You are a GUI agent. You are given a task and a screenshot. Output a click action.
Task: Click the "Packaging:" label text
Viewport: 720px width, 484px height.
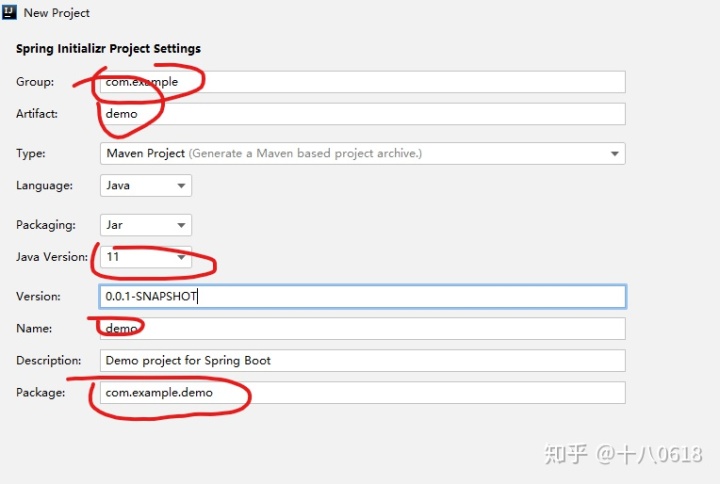coord(45,226)
